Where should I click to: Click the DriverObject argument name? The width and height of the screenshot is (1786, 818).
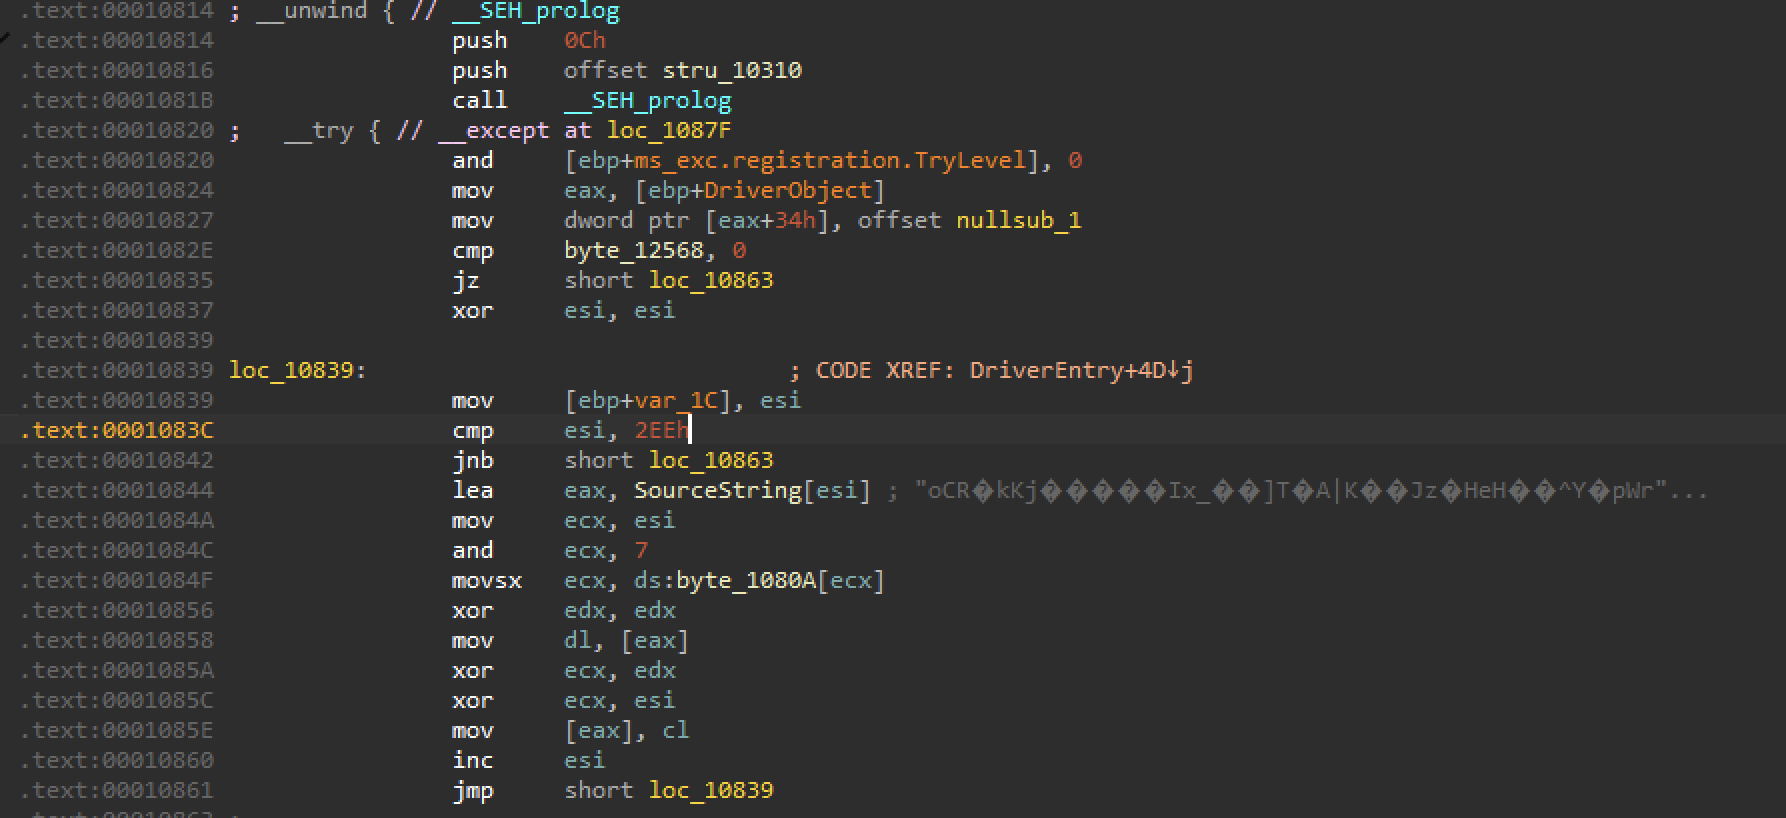coord(788,190)
